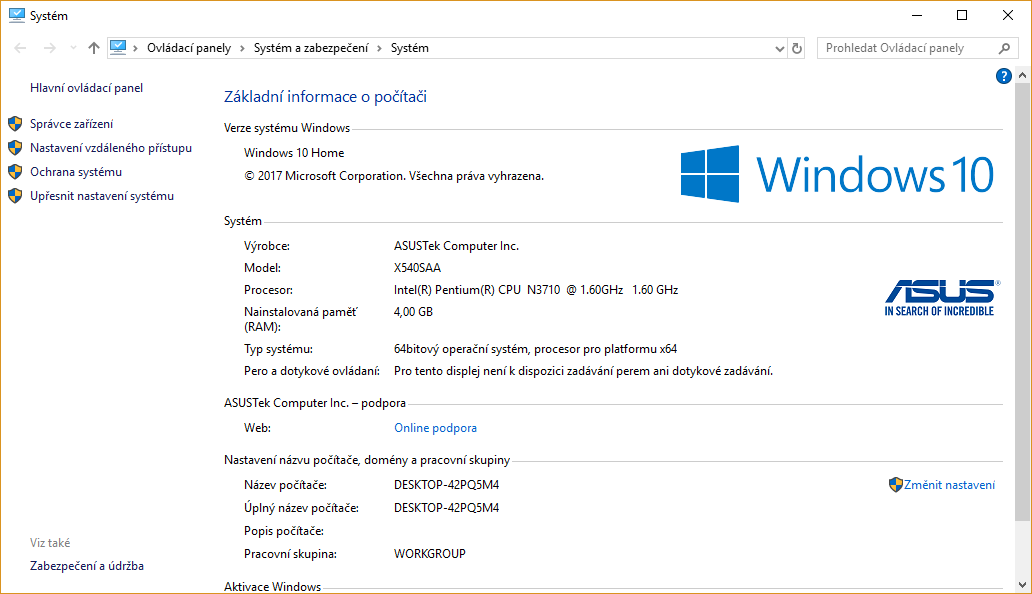Image resolution: width=1032 pixels, height=594 pixels.
Task: Click the shield icon beside Změnit nastavení
Action: [x=895, y=485]
